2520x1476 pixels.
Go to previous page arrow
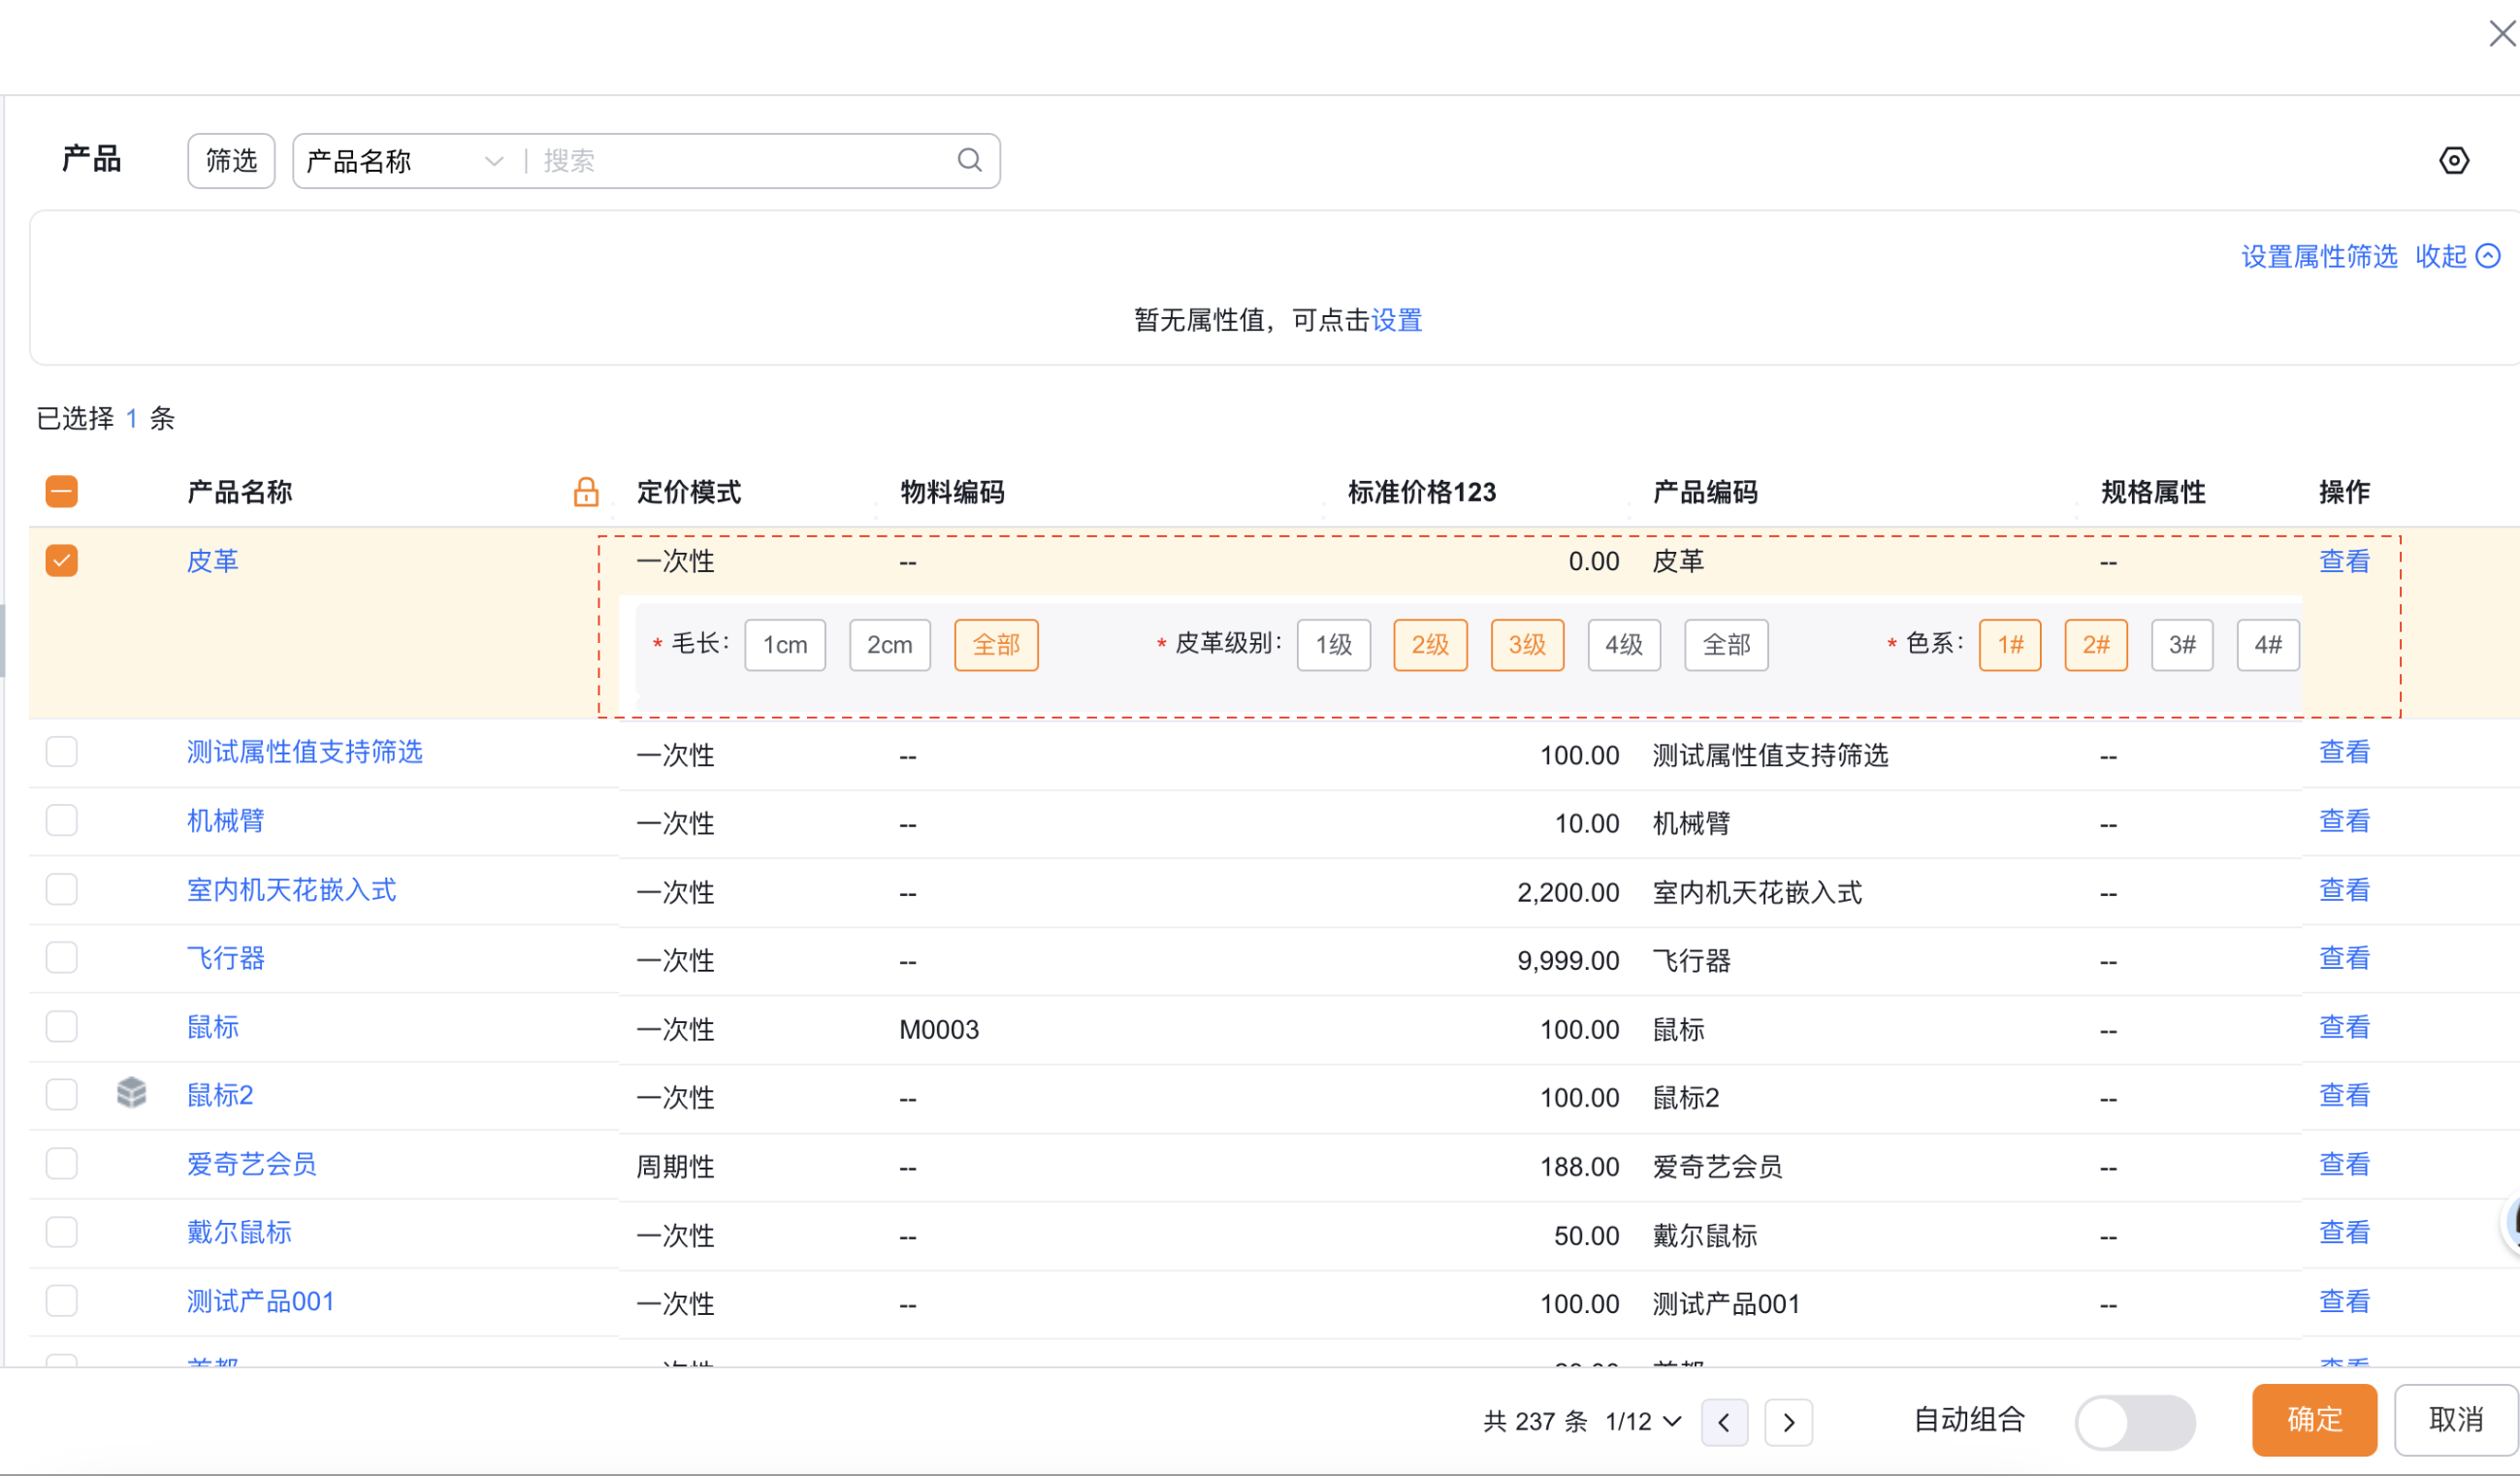pyautogui.click(x=1724, y=1421)
